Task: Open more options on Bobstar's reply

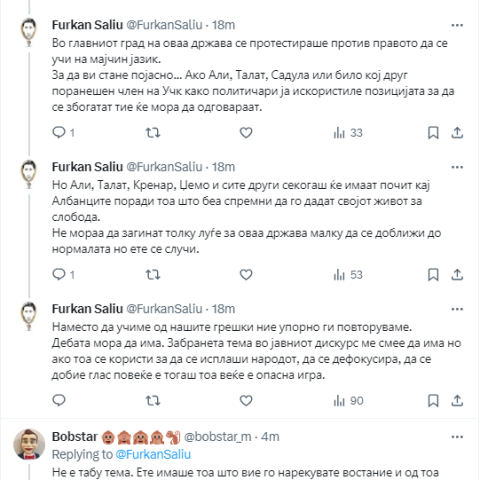Action: point(457,437)
